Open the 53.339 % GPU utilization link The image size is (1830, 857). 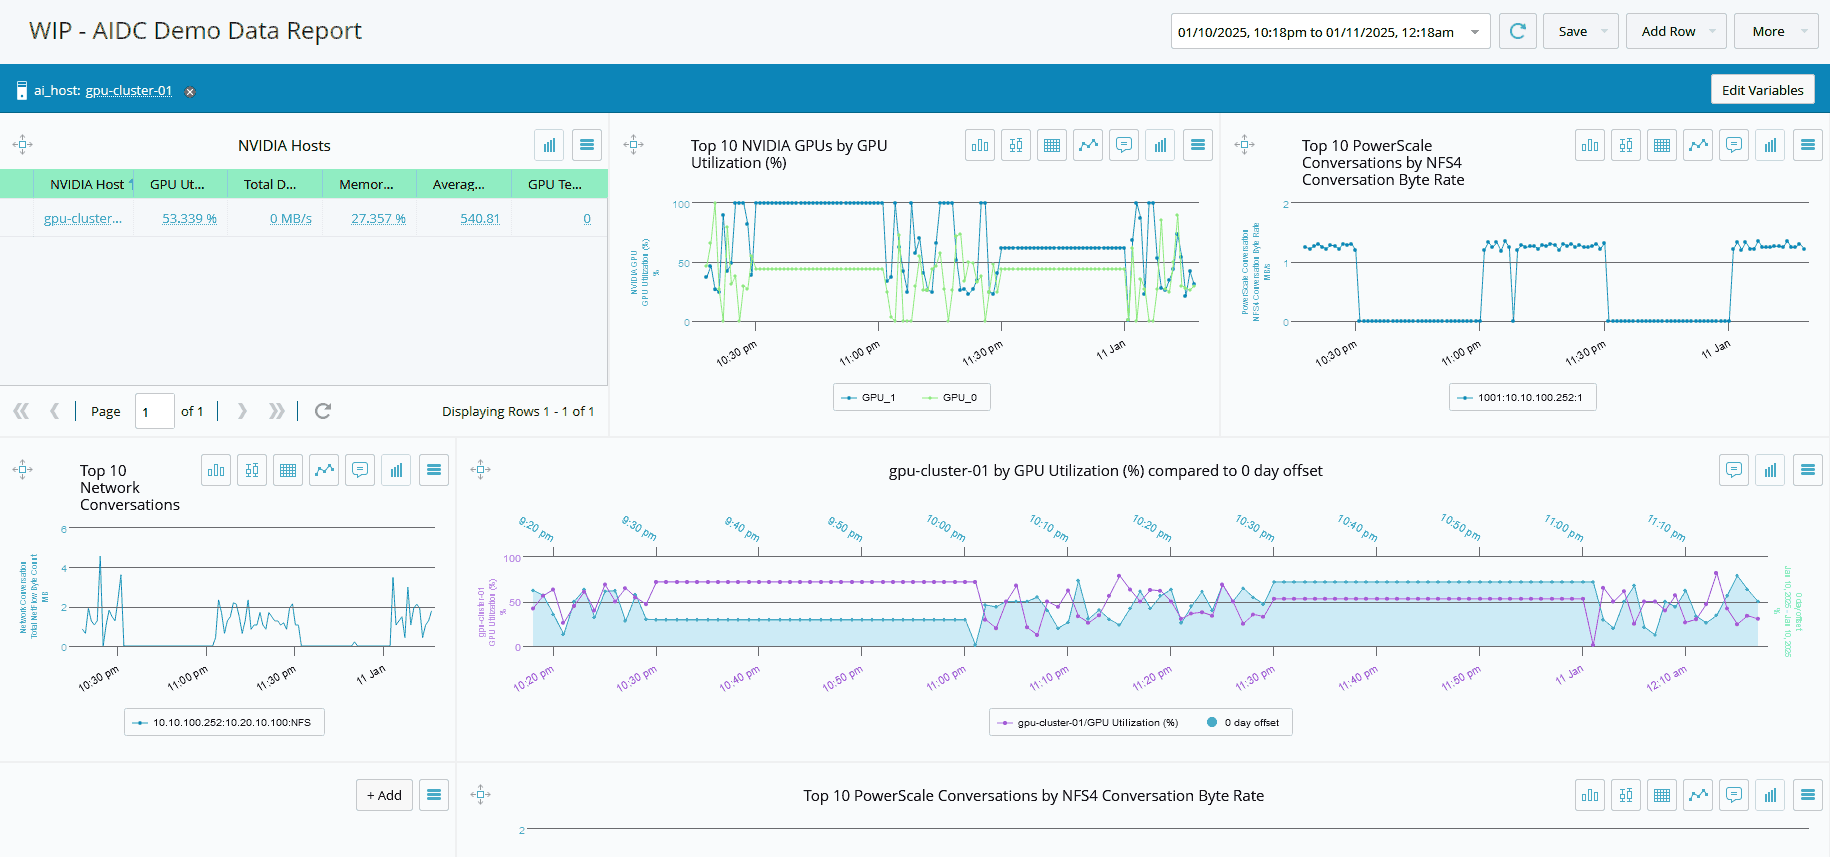click(189, 219)
